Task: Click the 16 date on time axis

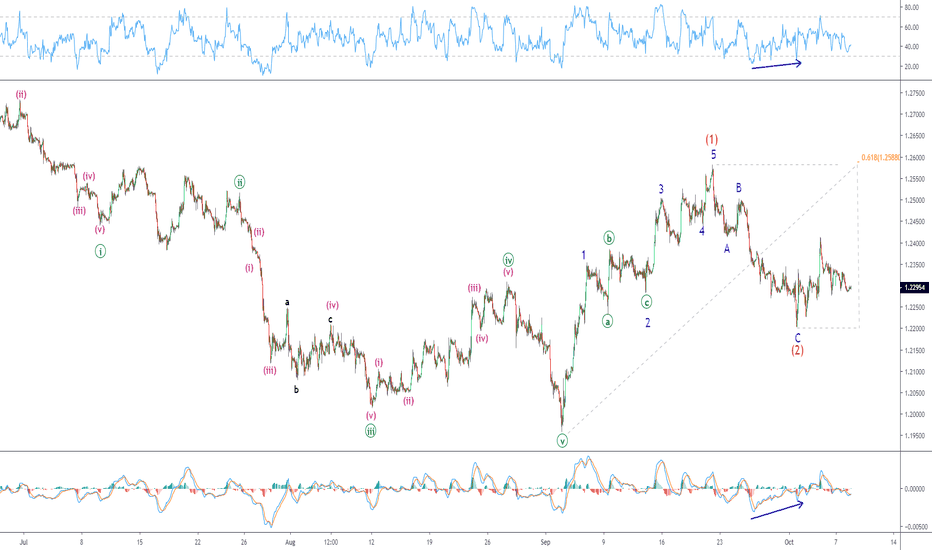Action: coord(661,542)
